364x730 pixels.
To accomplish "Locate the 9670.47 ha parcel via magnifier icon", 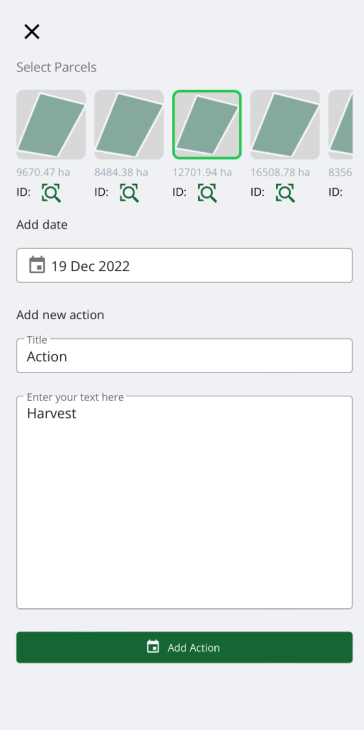I will pos(51,192).
